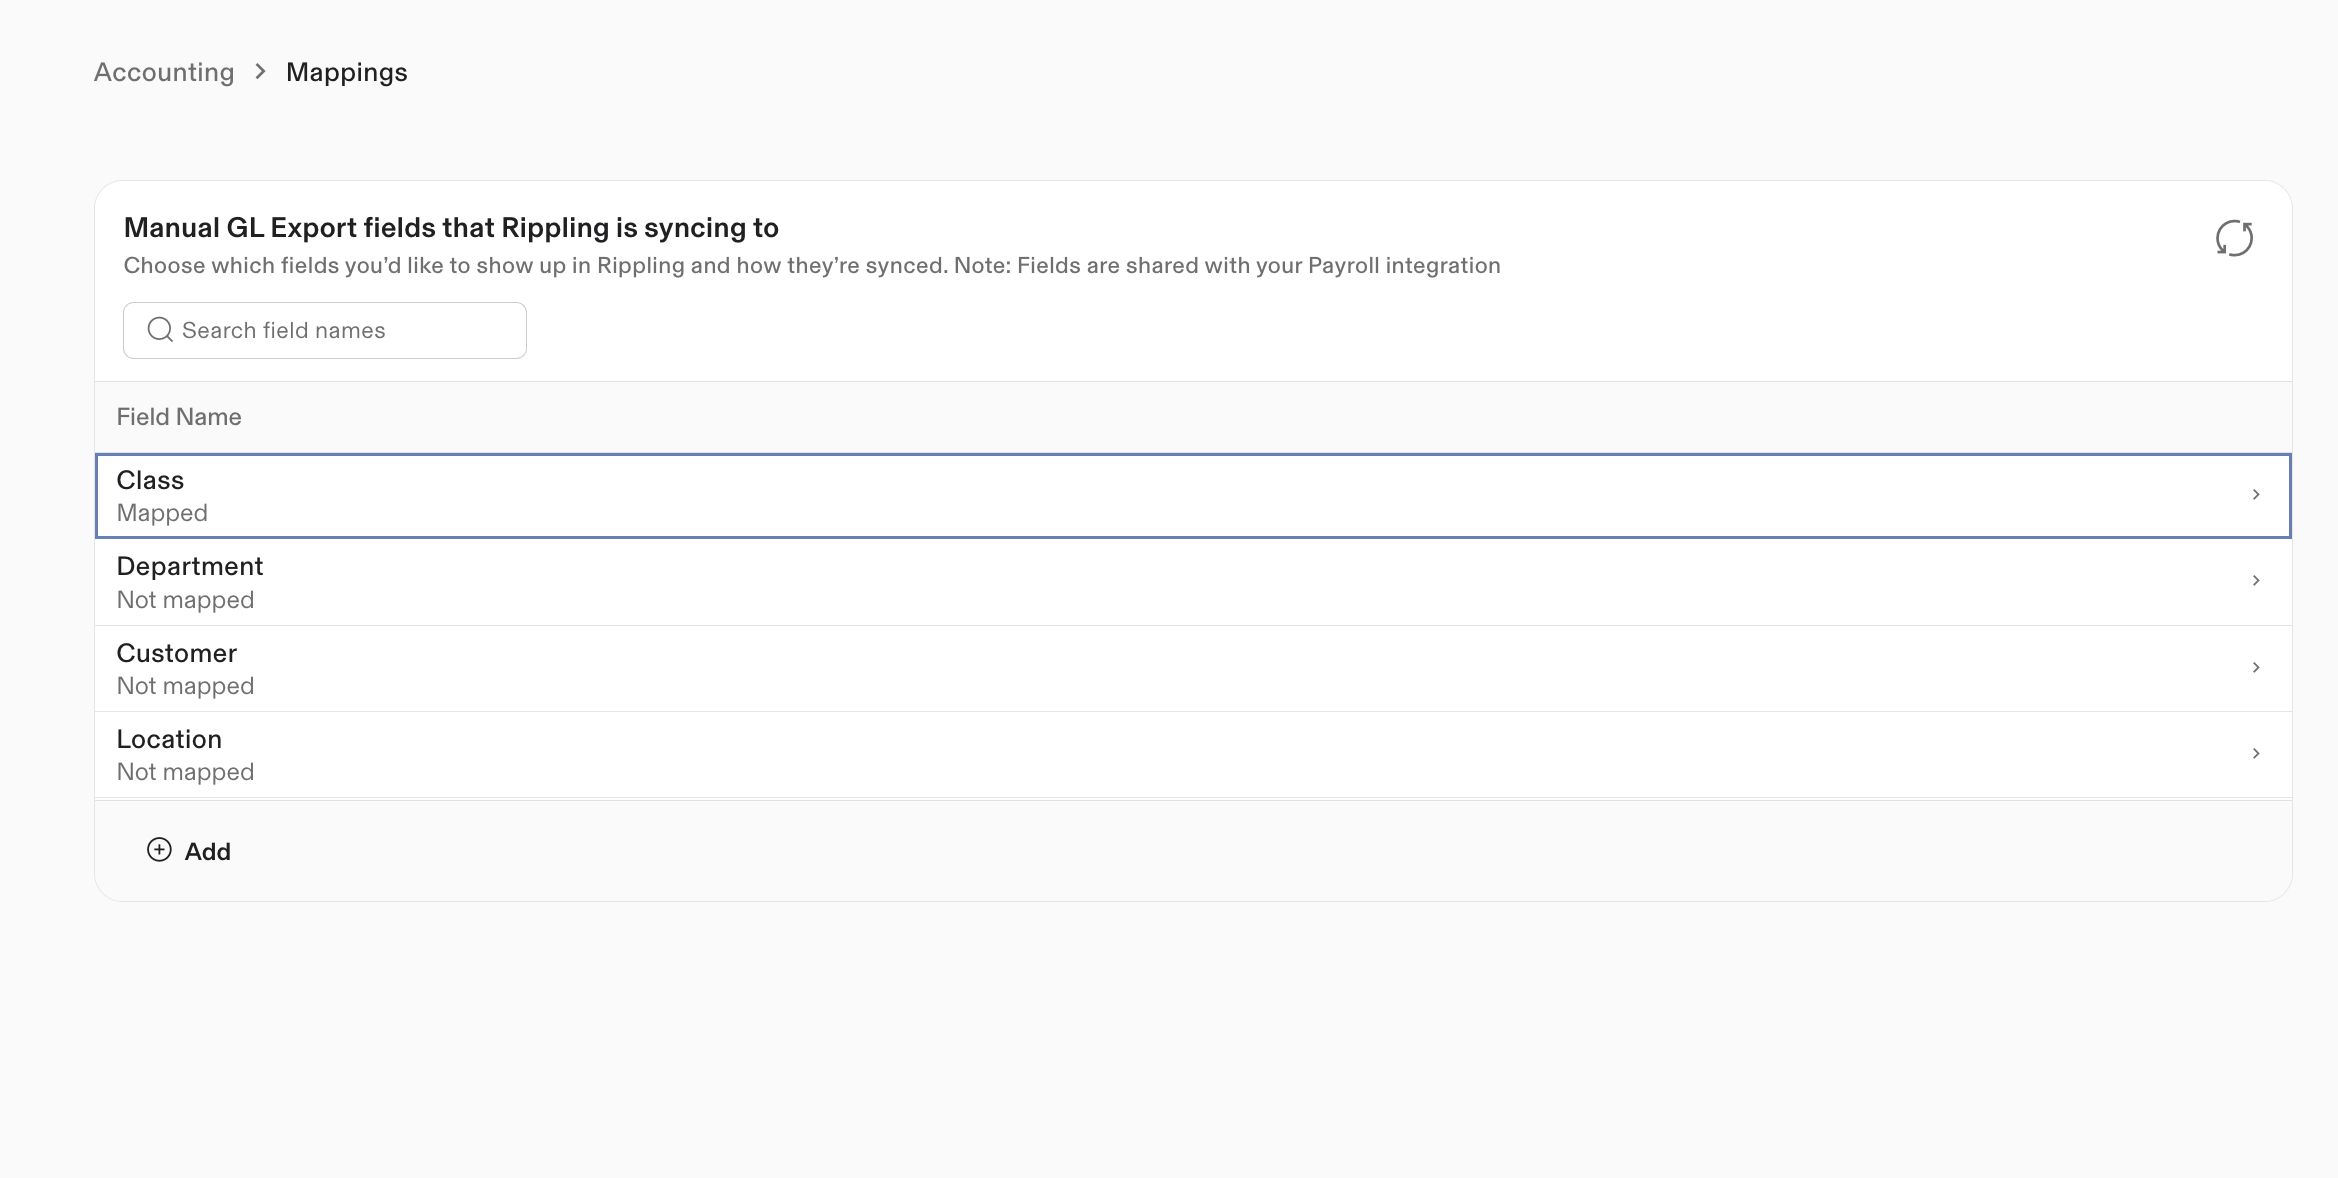The height and width of the screenshot is (1178, 2338).
Task: Click the Mapped status under Class
Action: pos(162,512)
